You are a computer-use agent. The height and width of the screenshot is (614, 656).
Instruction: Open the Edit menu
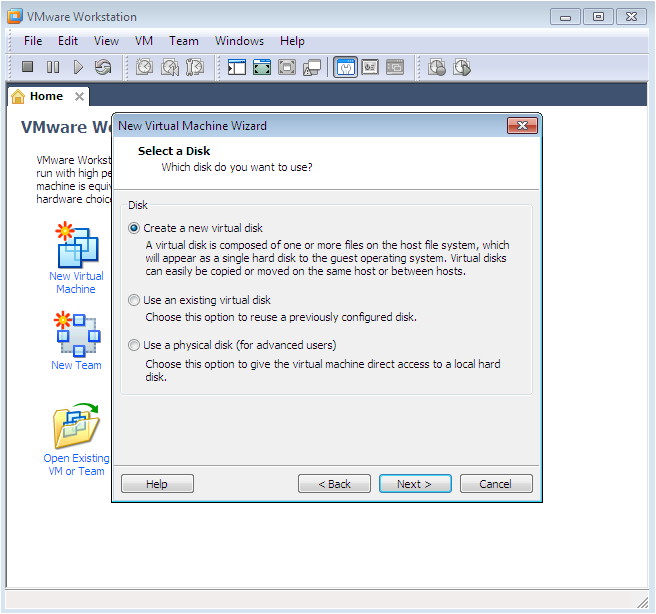click(68, 41)
